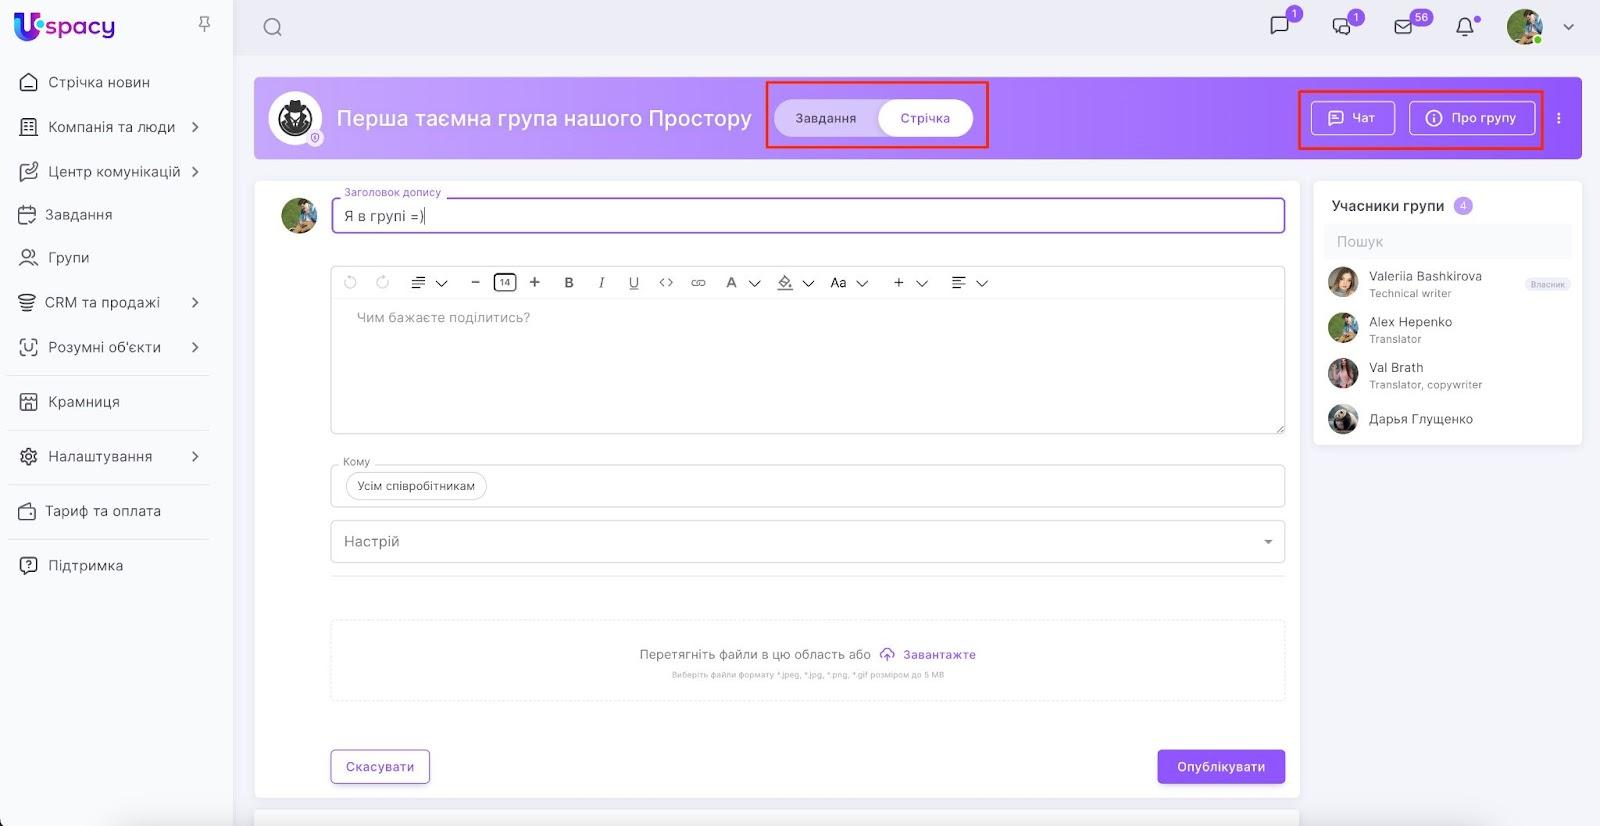Click the Усім співробітникам recipient chip
The width and height of the screenshot is (1600, 826).
[x=416, y=486]
